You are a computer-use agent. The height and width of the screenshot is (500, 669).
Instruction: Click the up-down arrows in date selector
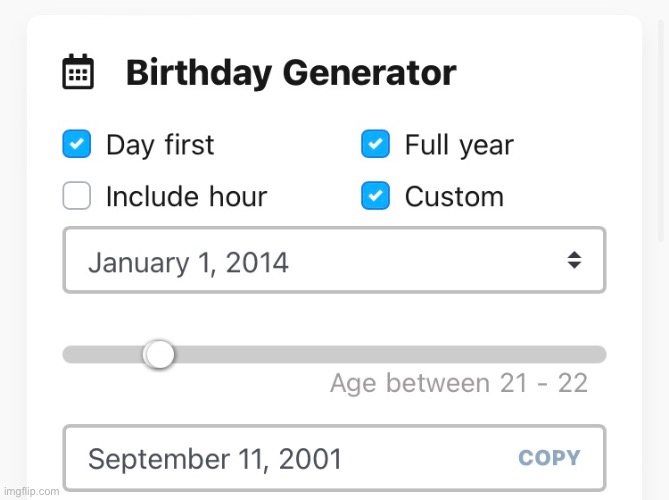tap(574, 260)
